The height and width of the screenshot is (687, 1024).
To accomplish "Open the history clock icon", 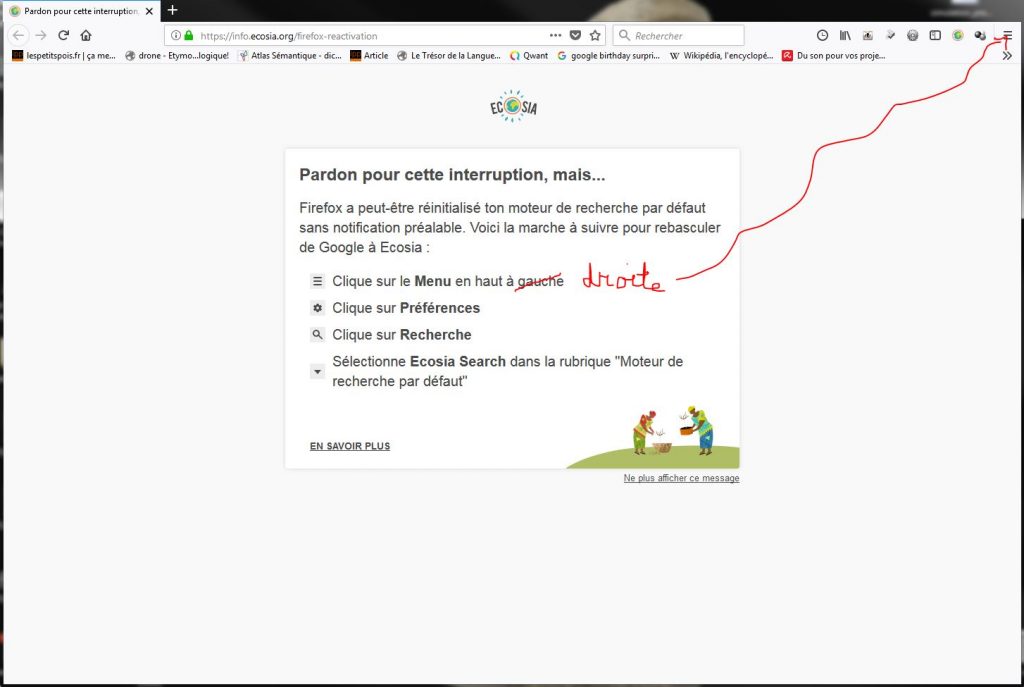I will click(822, 35).
